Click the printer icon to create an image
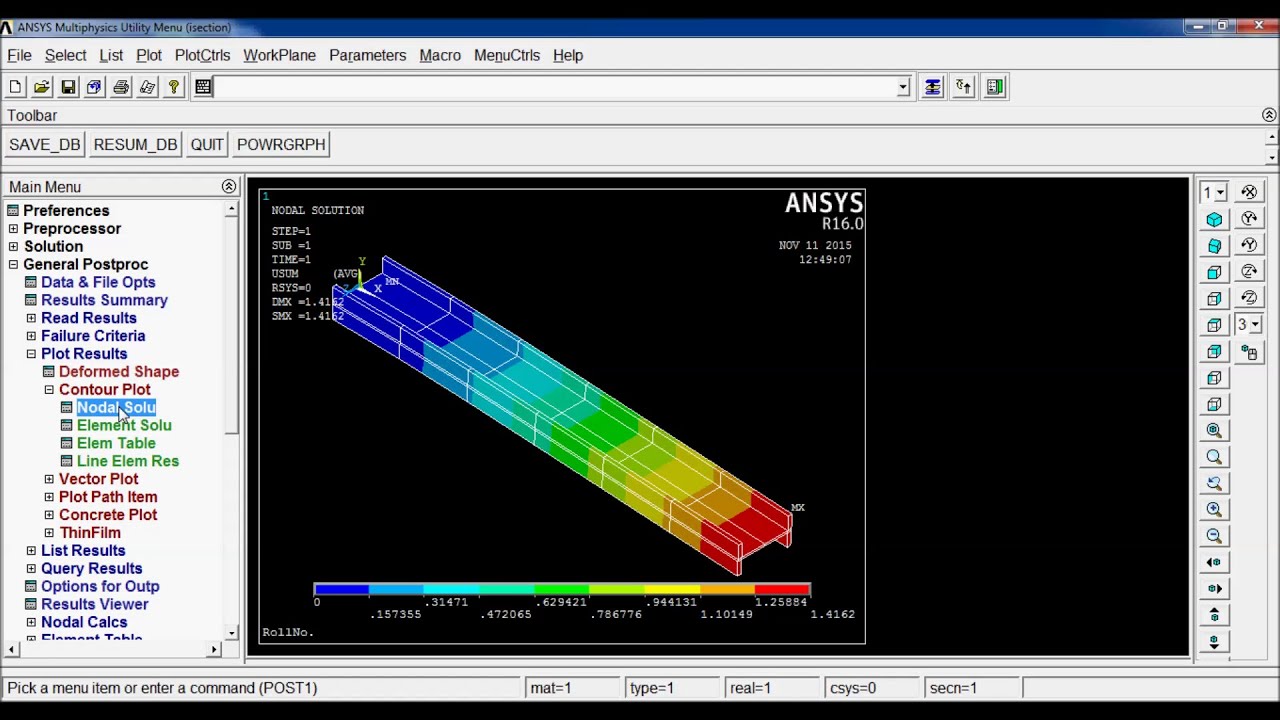The image size is (1280, 720). click(121, 87)
